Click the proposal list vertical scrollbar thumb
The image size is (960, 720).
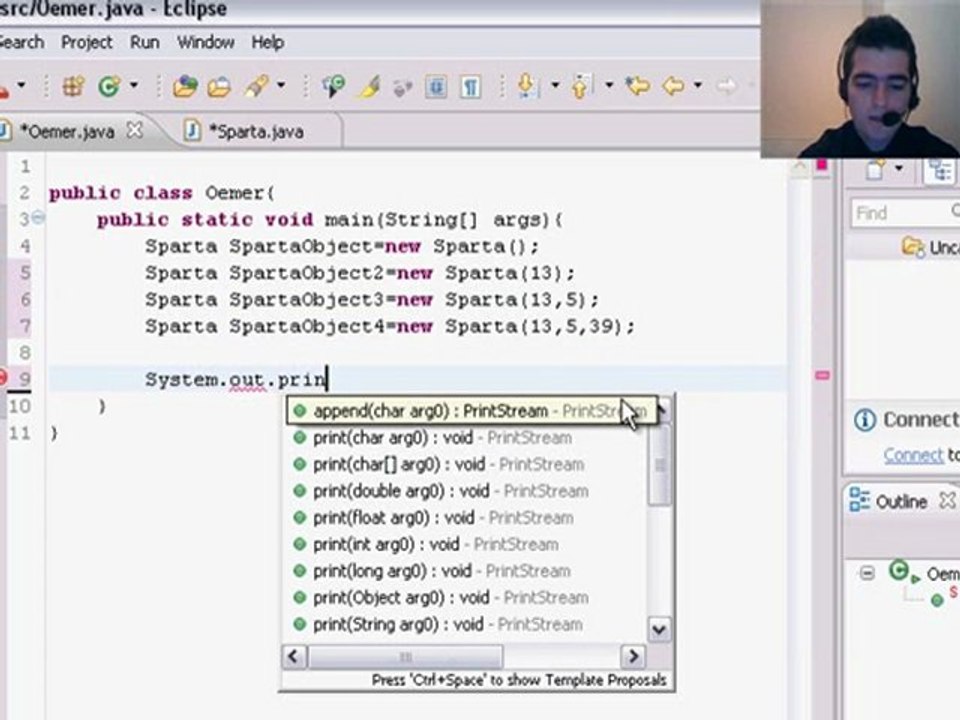pos(659,466)
